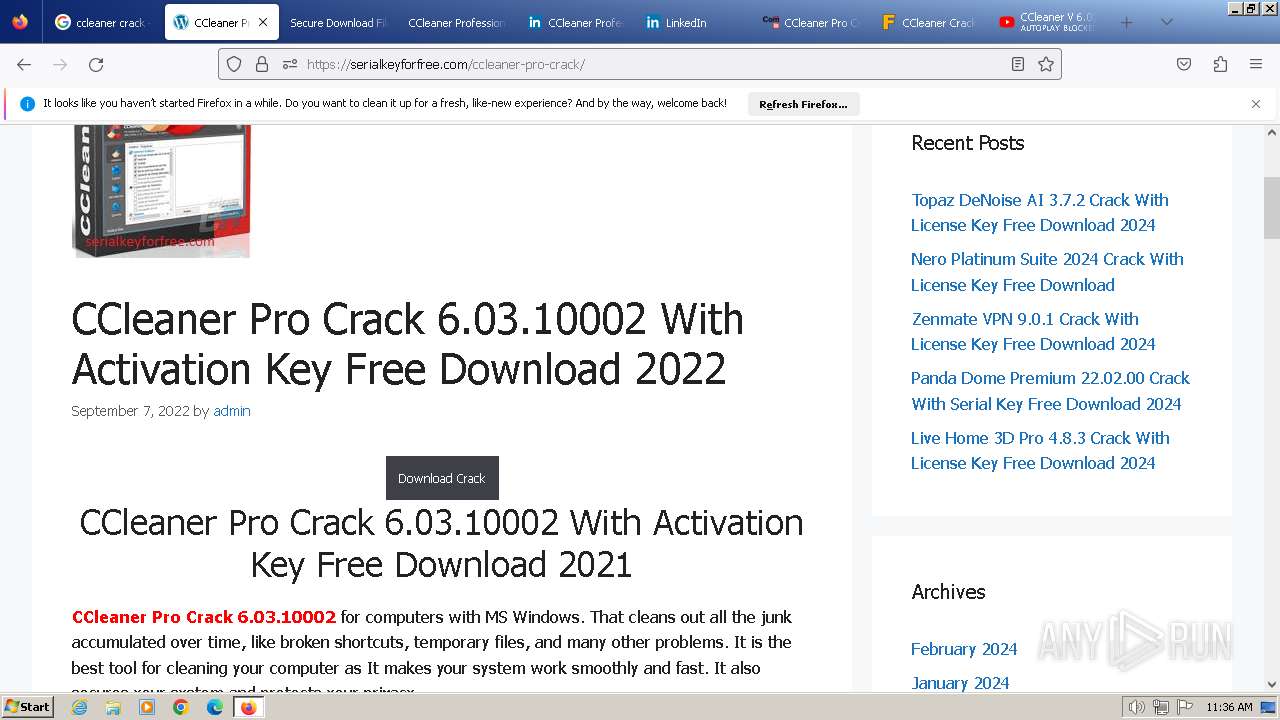
Task: Click the scrollbar down arrow
Action: 1272,684
